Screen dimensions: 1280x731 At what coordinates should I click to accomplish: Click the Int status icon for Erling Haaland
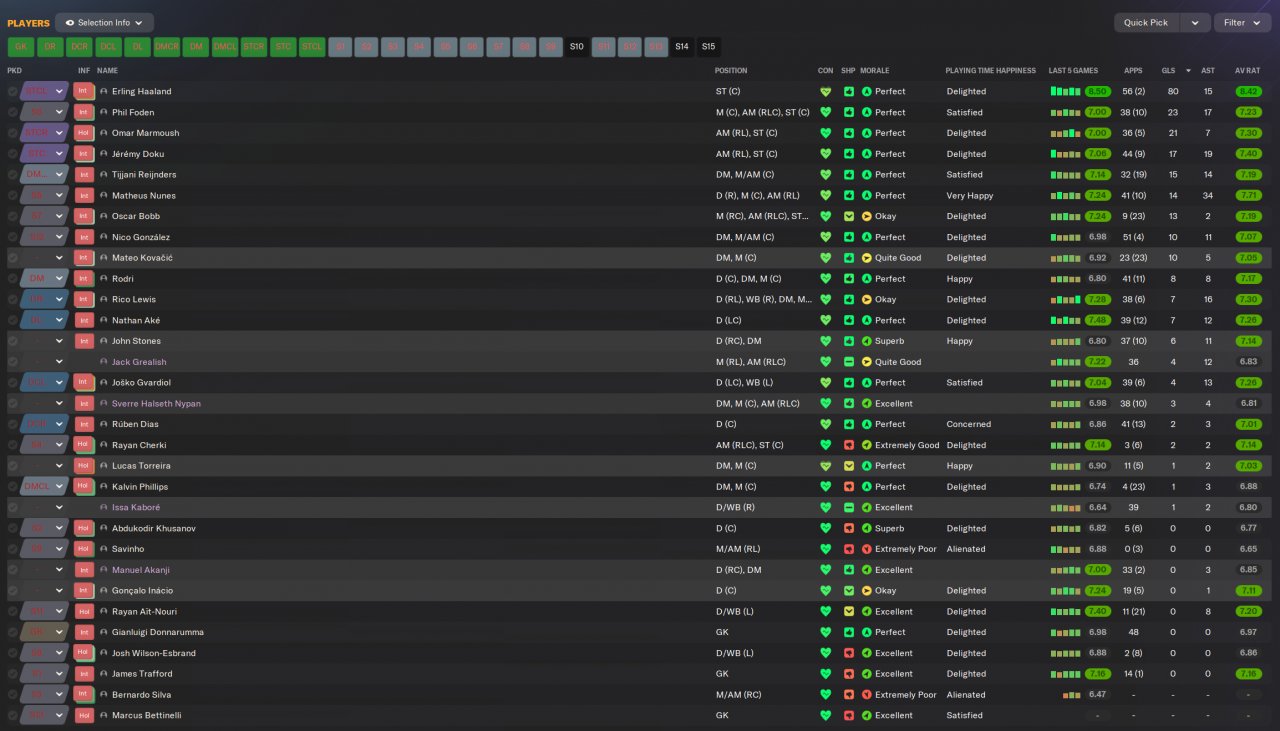(84, 91)
